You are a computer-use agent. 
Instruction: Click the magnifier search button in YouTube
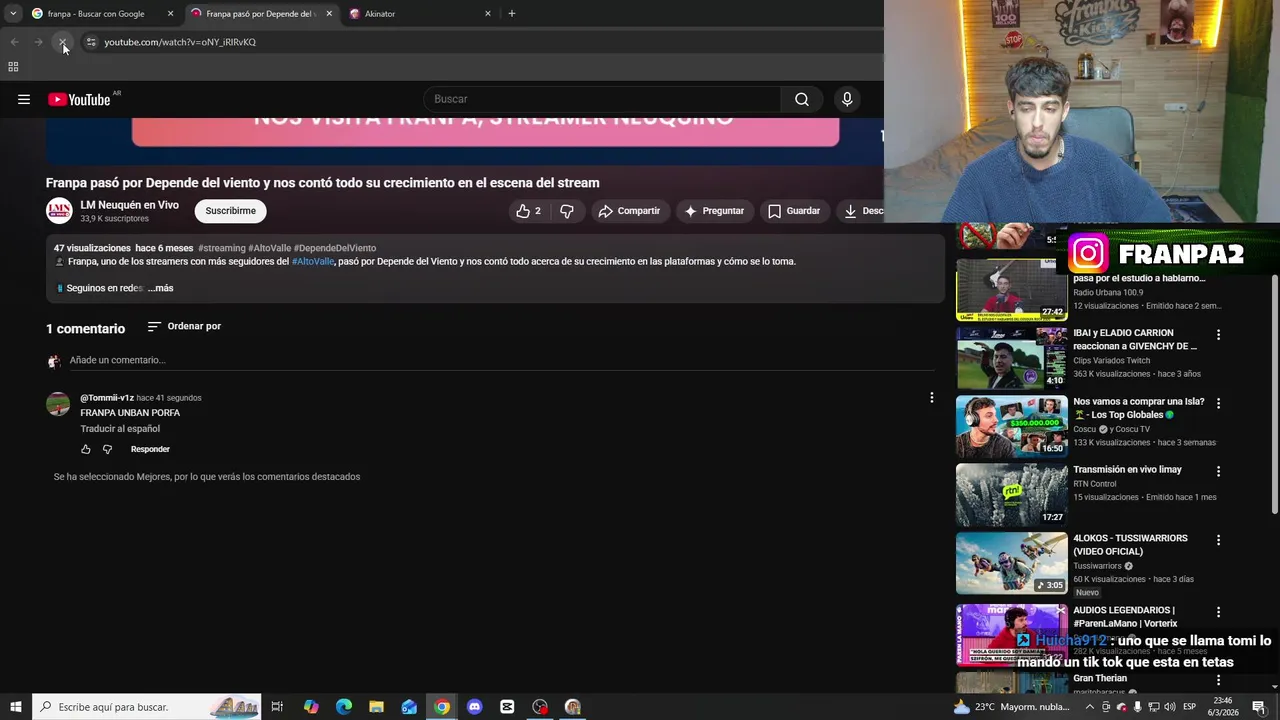coord(802,99)
